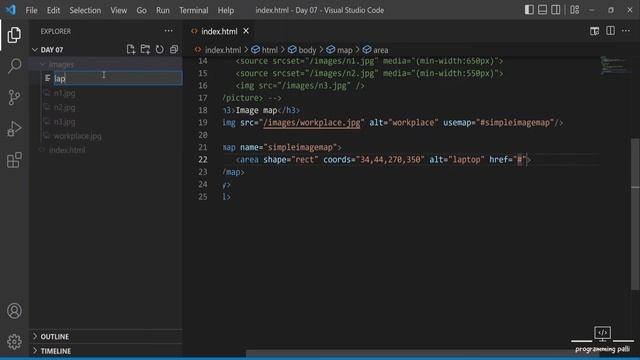Open the Explorer view in activity bar
The image size is (640, 360).
click(x=14, y=35)
